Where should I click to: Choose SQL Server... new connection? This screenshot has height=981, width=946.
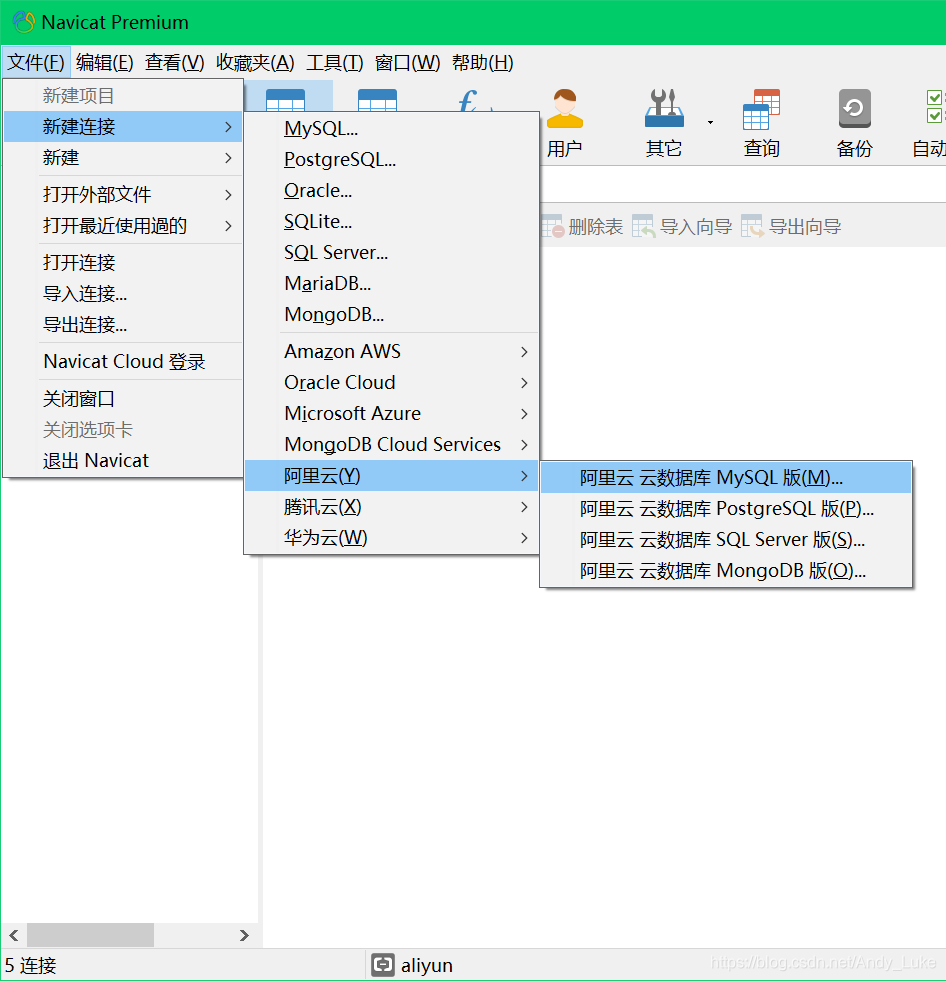point(392,253)
